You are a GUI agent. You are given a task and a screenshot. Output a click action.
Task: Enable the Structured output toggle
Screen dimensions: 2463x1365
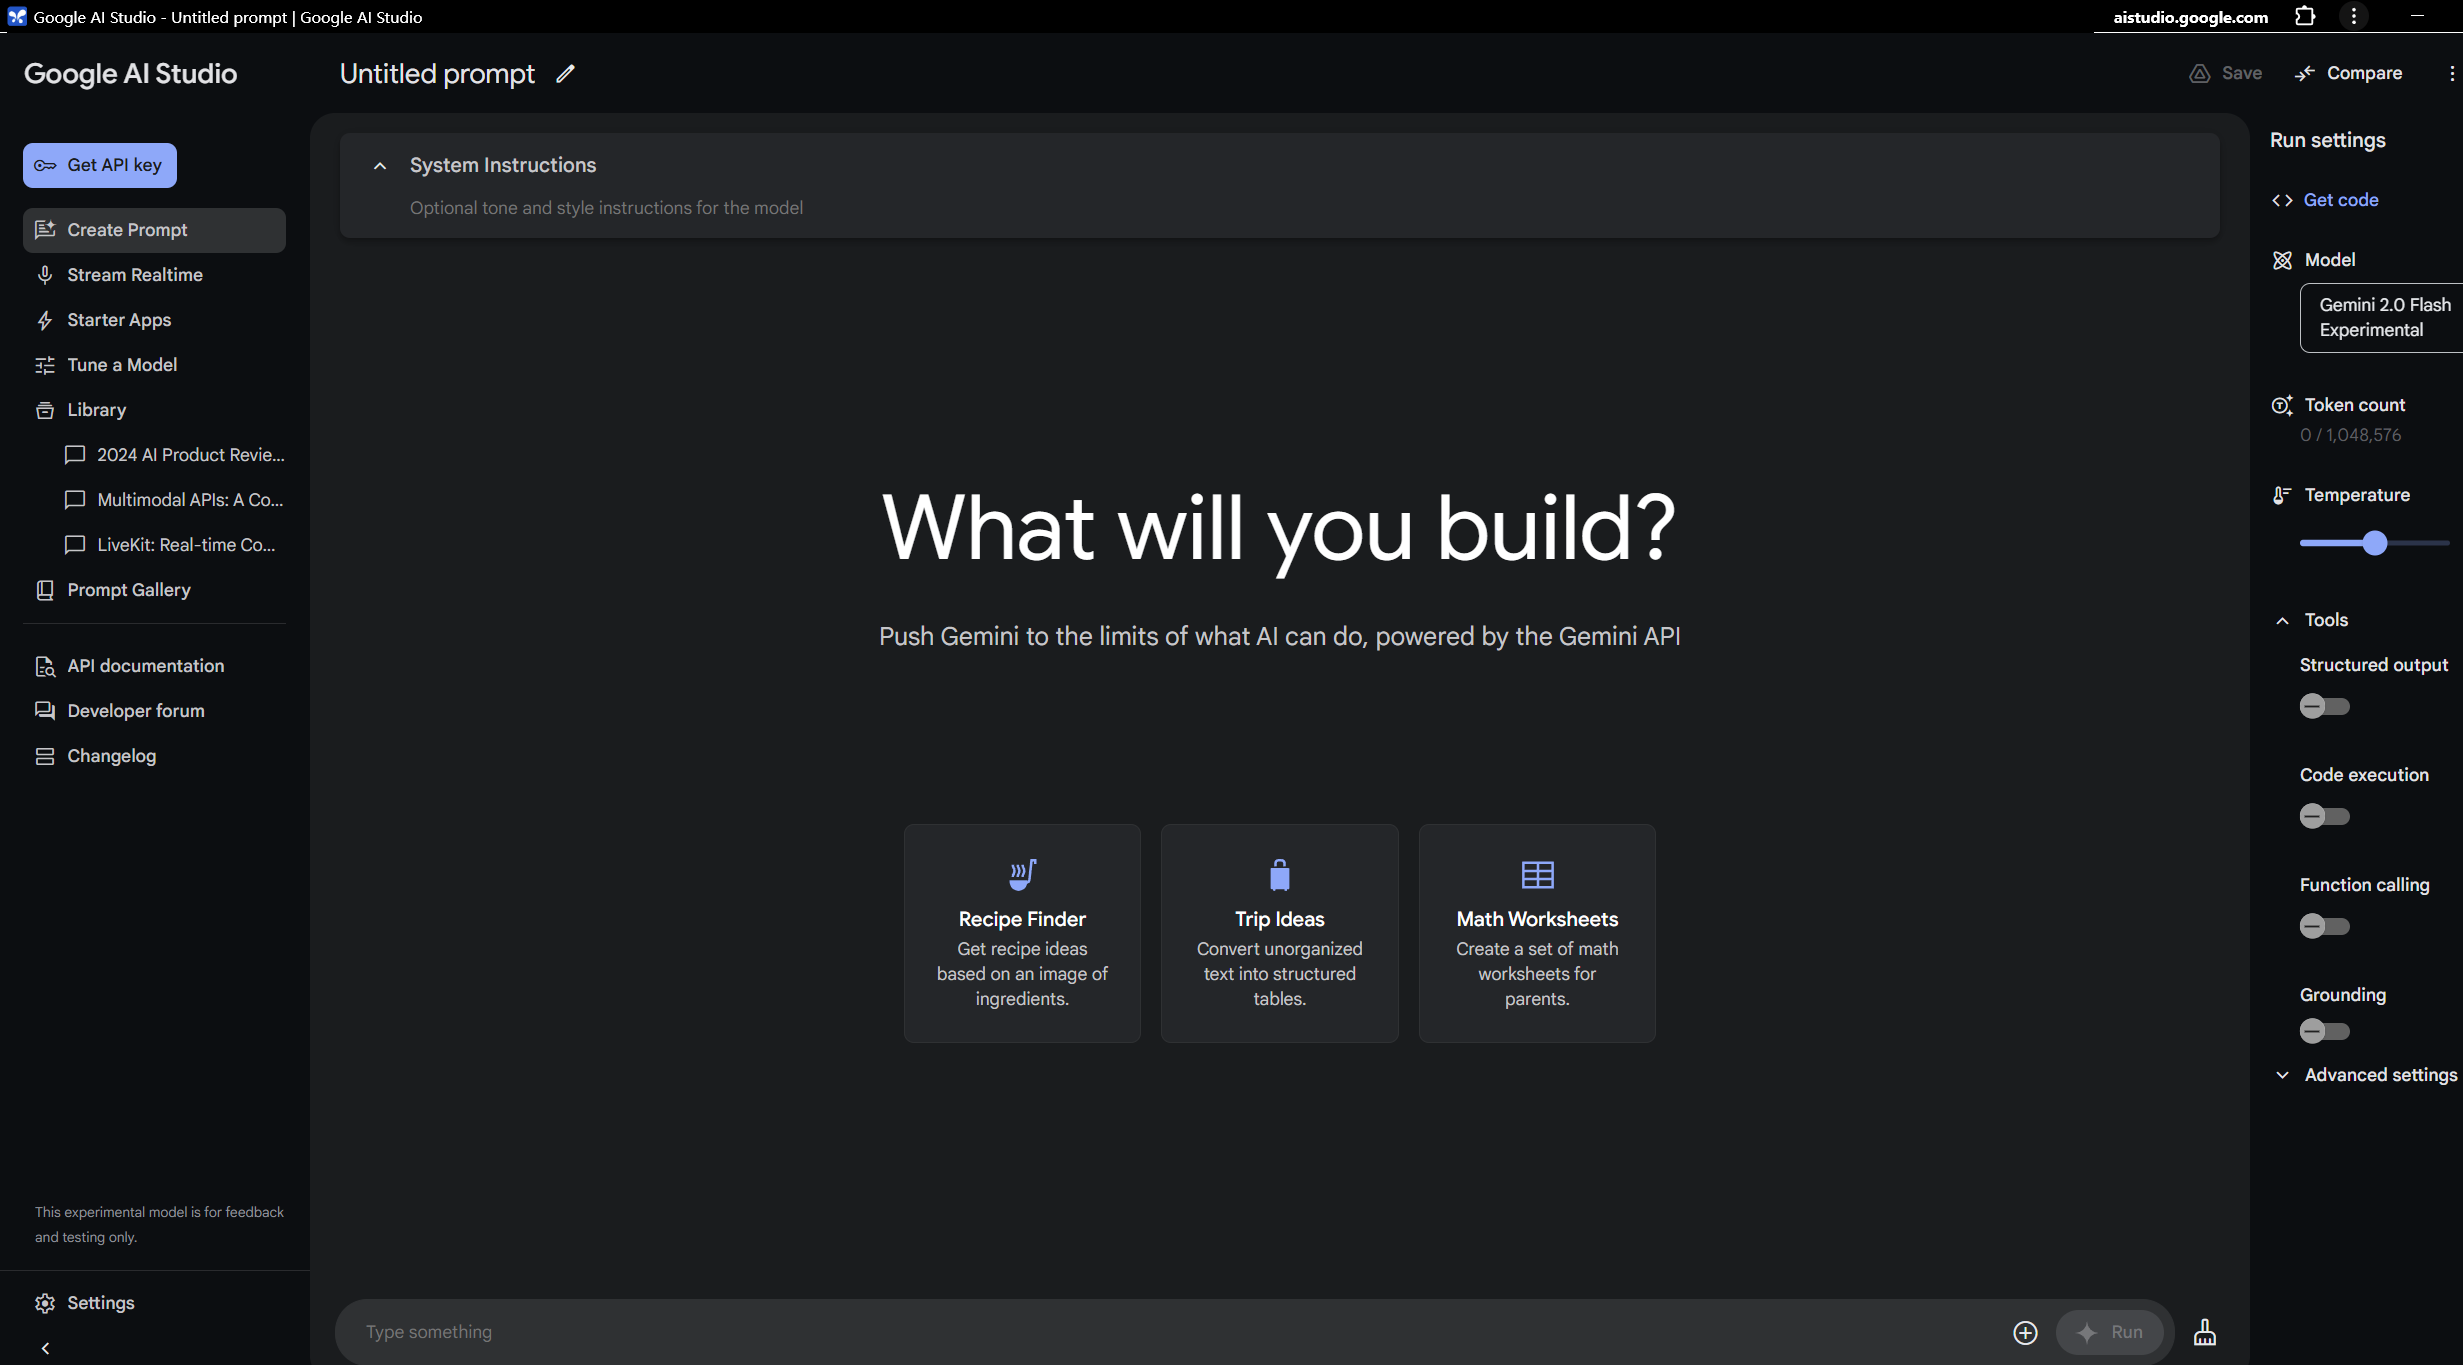pos(2324,707)
